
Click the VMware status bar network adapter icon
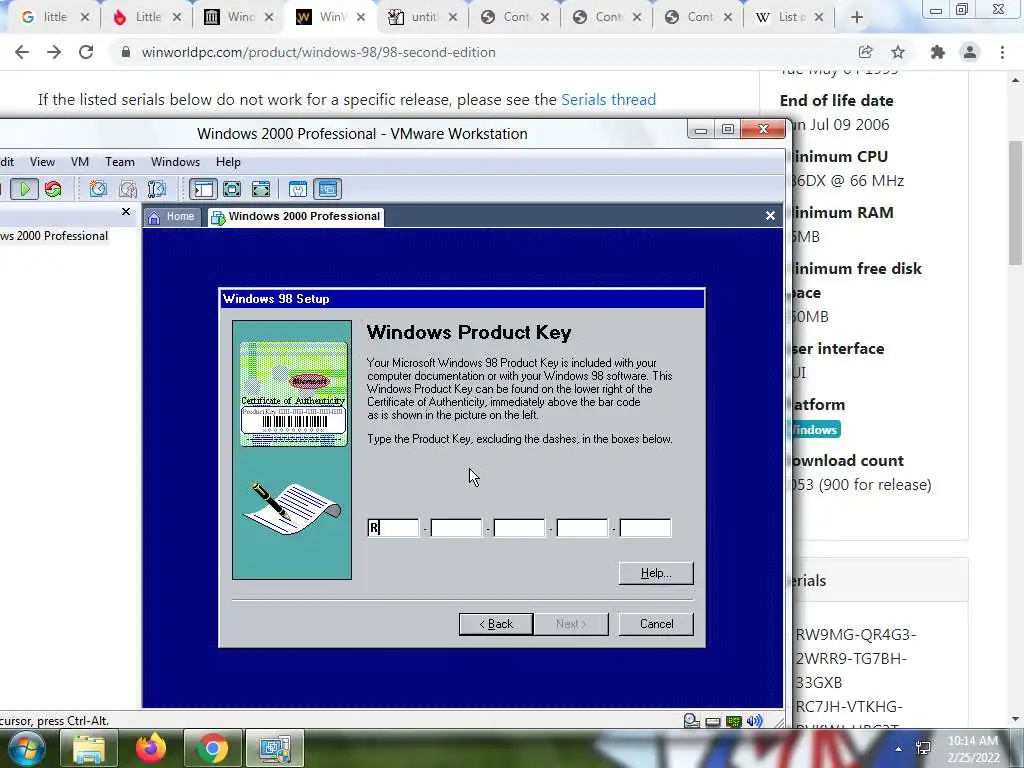coord(733,721)
